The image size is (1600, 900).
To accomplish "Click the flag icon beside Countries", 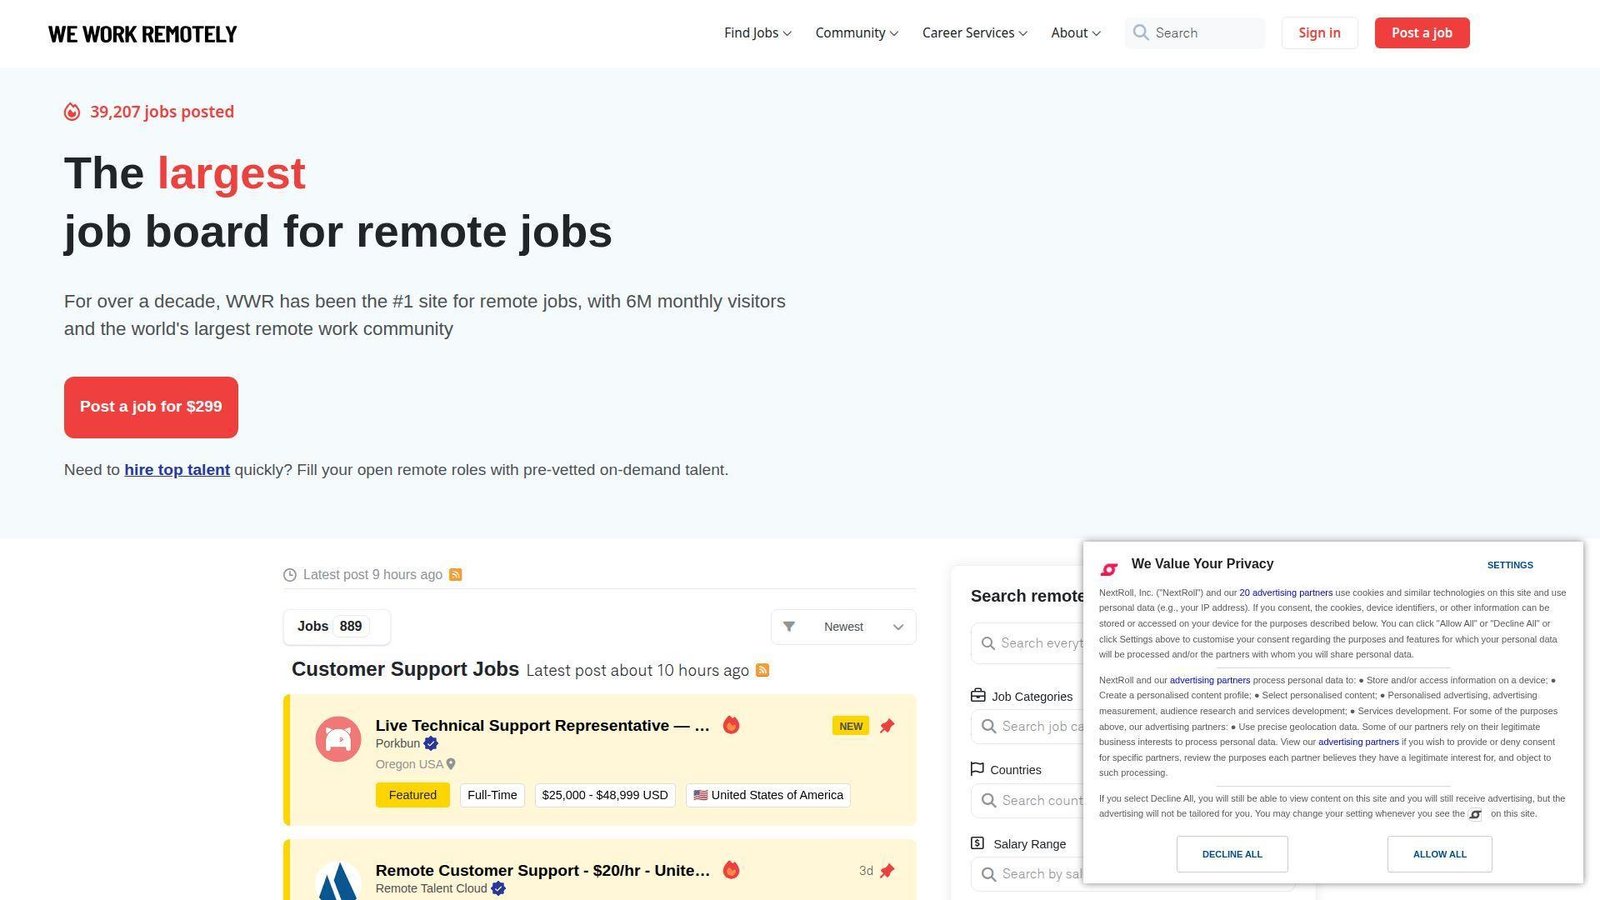I will pos(977,769).
